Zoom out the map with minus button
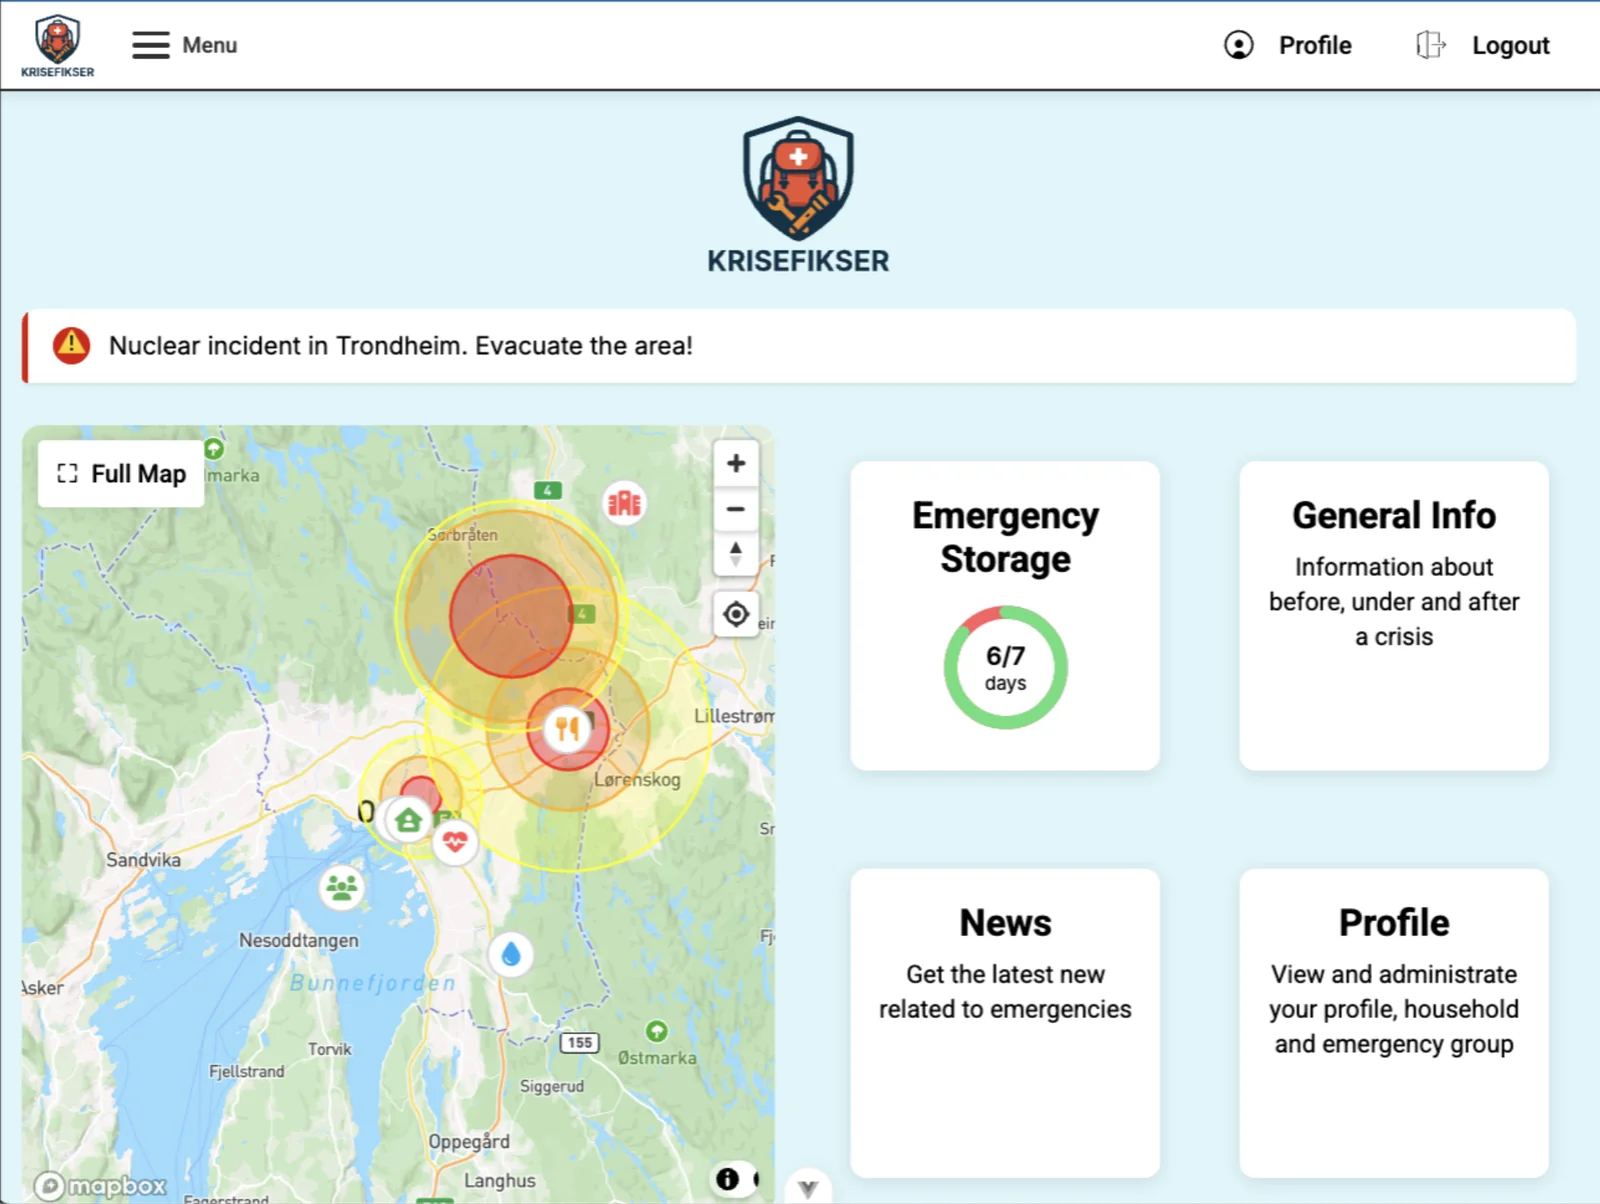The height and width of the screenshot is (1204, 1600). (x=736, y=509)
